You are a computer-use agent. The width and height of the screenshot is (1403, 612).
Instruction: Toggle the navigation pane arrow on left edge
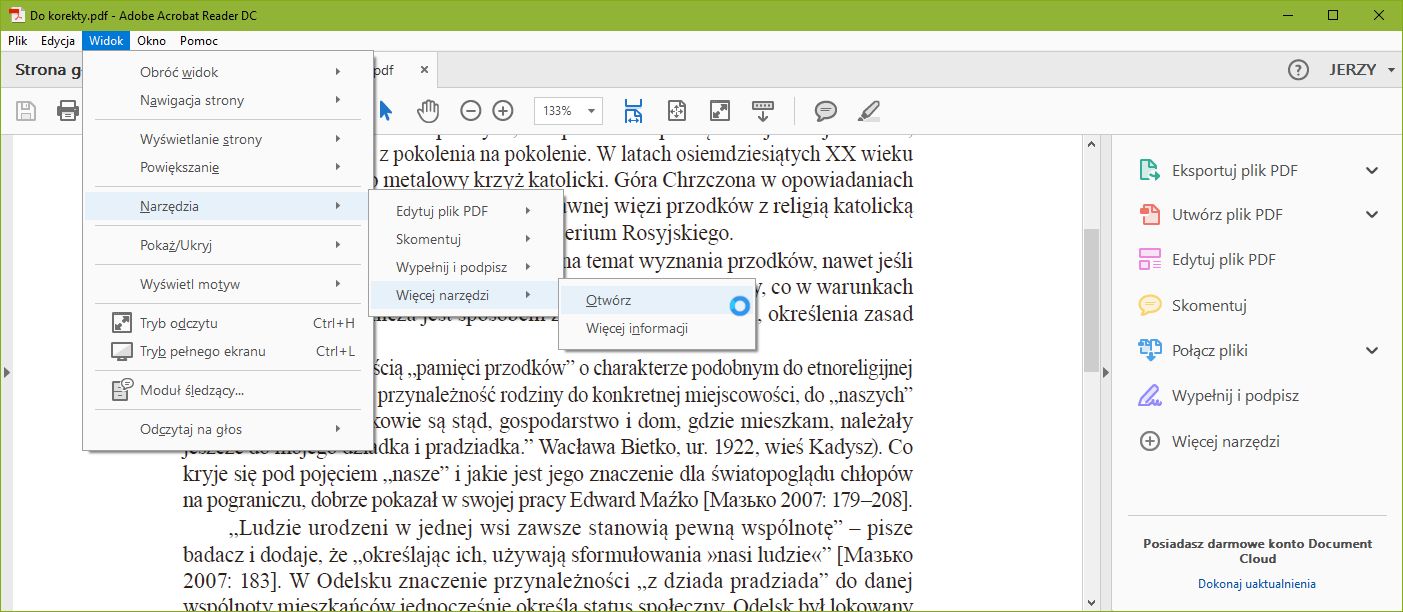click(x=7, y=371)
